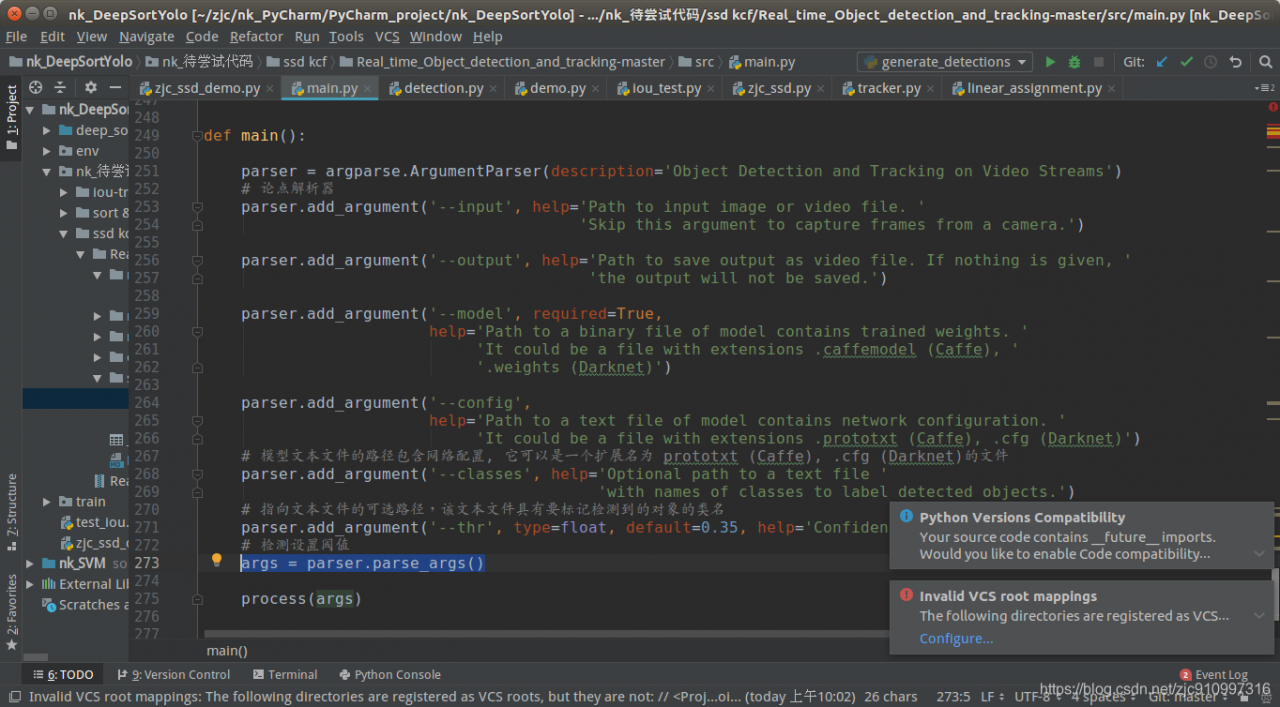Open the 7: Structure side panel
Image resolution: width=1280 pixels, height=707 pixels.
(12, 510)
